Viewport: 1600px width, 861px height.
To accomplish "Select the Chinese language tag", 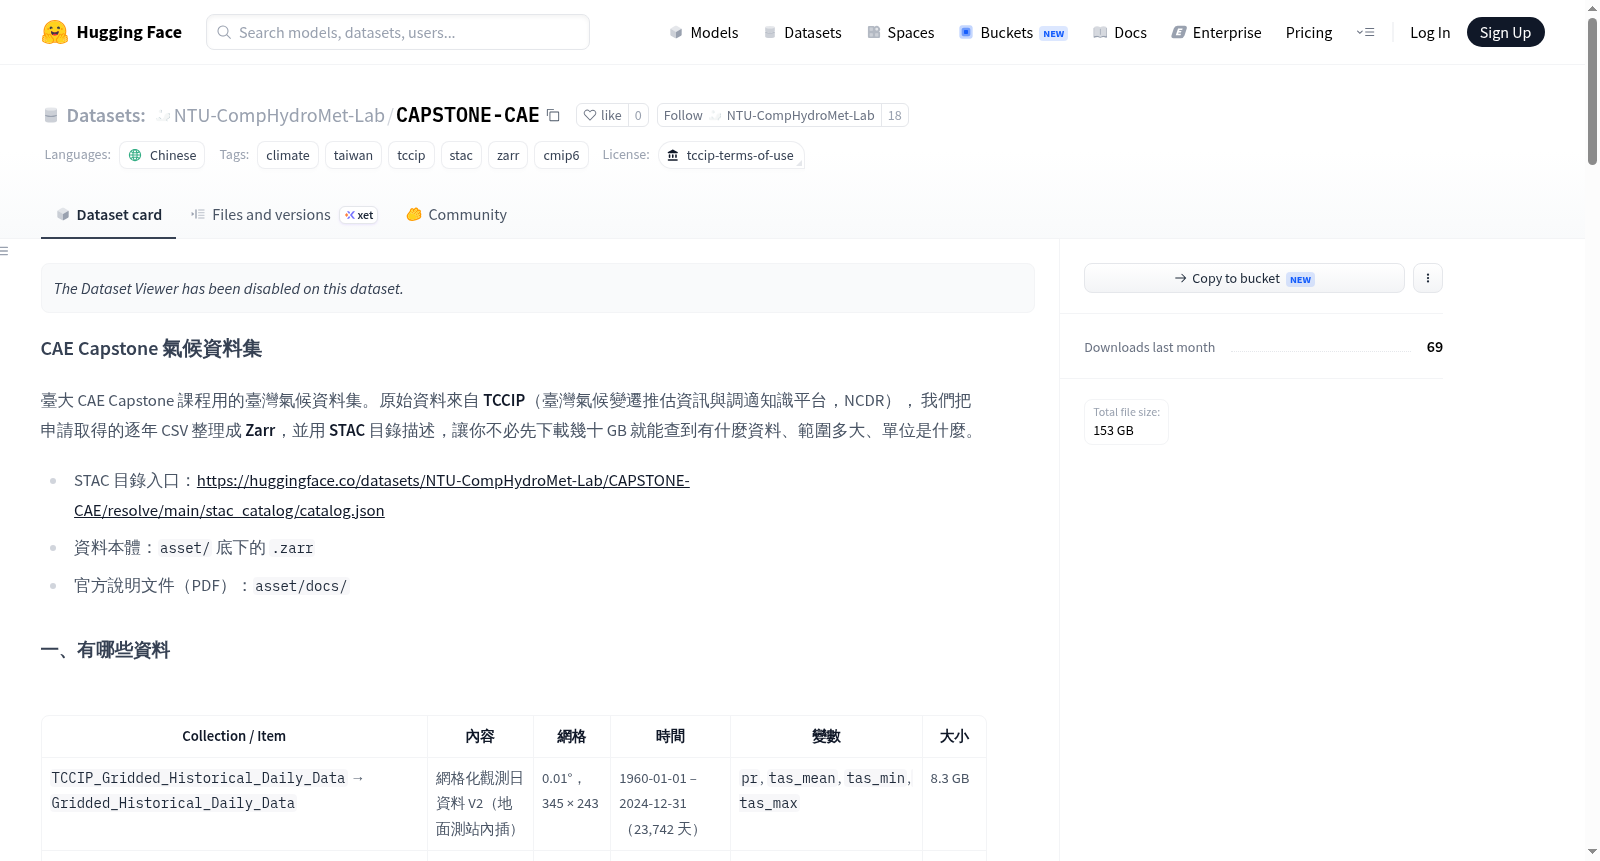I will tap(162, 155).
